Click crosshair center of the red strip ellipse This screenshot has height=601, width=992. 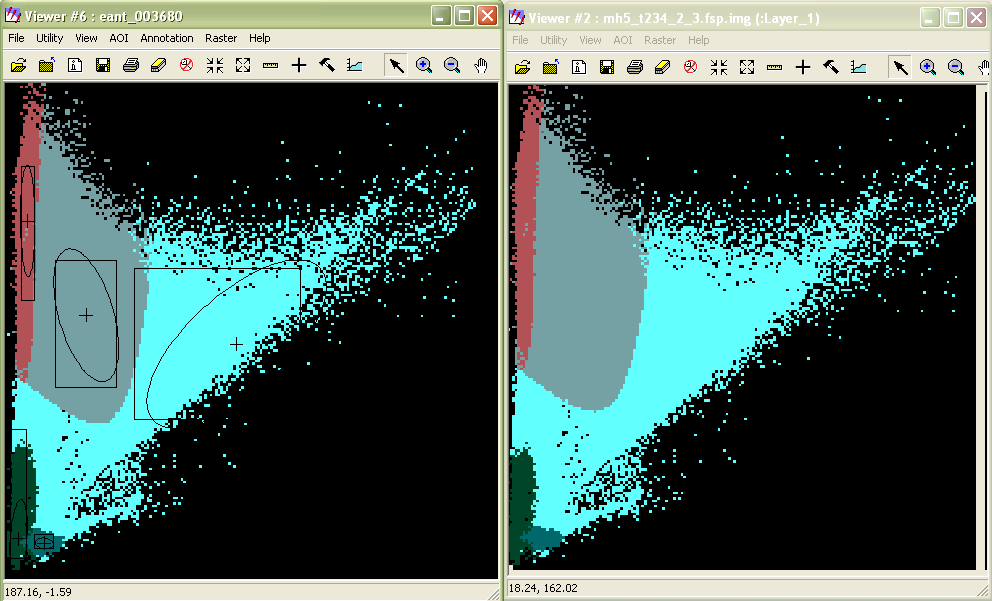pos(27,220)
